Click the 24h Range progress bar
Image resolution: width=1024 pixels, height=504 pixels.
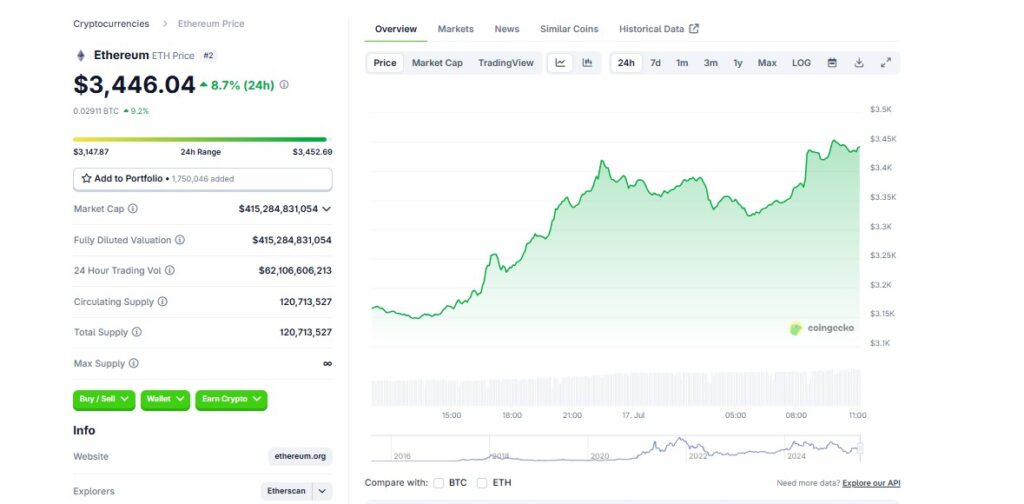click(x=200, y=139)
